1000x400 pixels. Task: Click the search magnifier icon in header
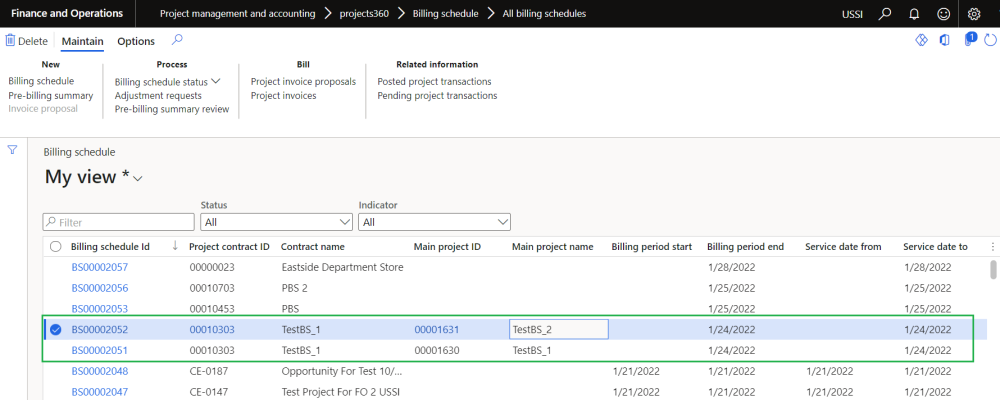tap(885, 14)
